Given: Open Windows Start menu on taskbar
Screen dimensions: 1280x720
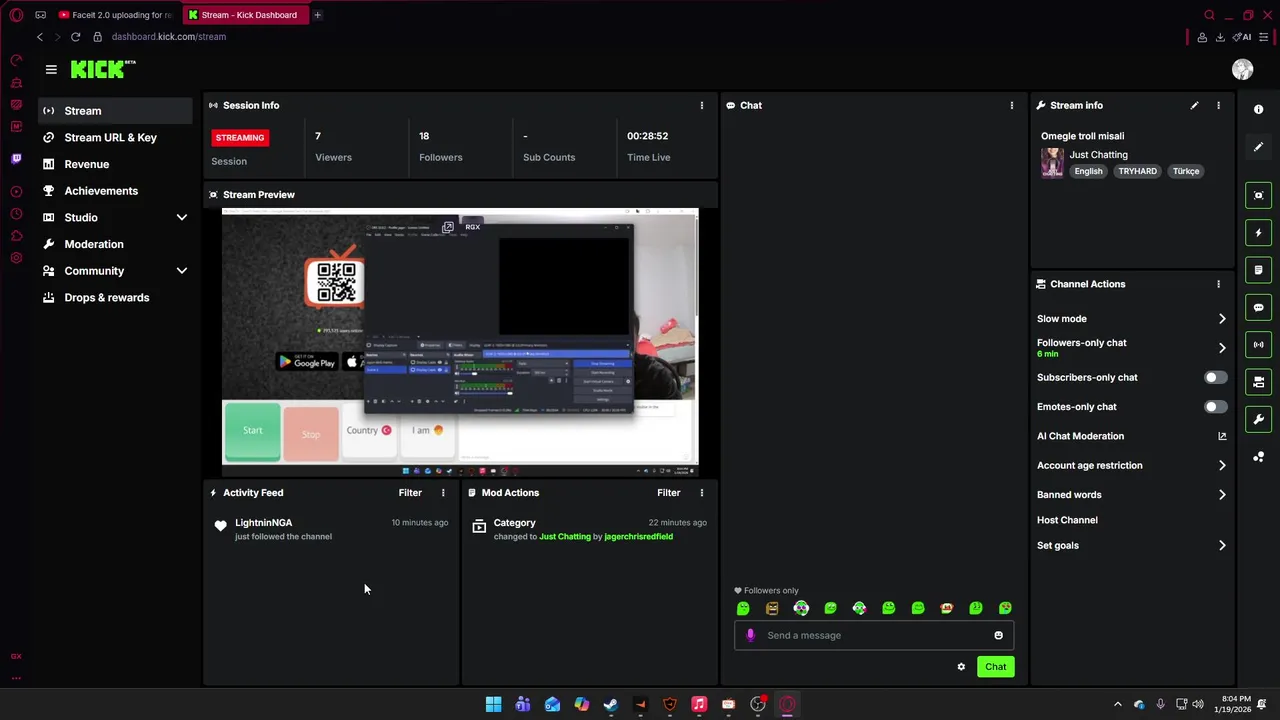Looking at the screenshot, I should coord(493,705).
